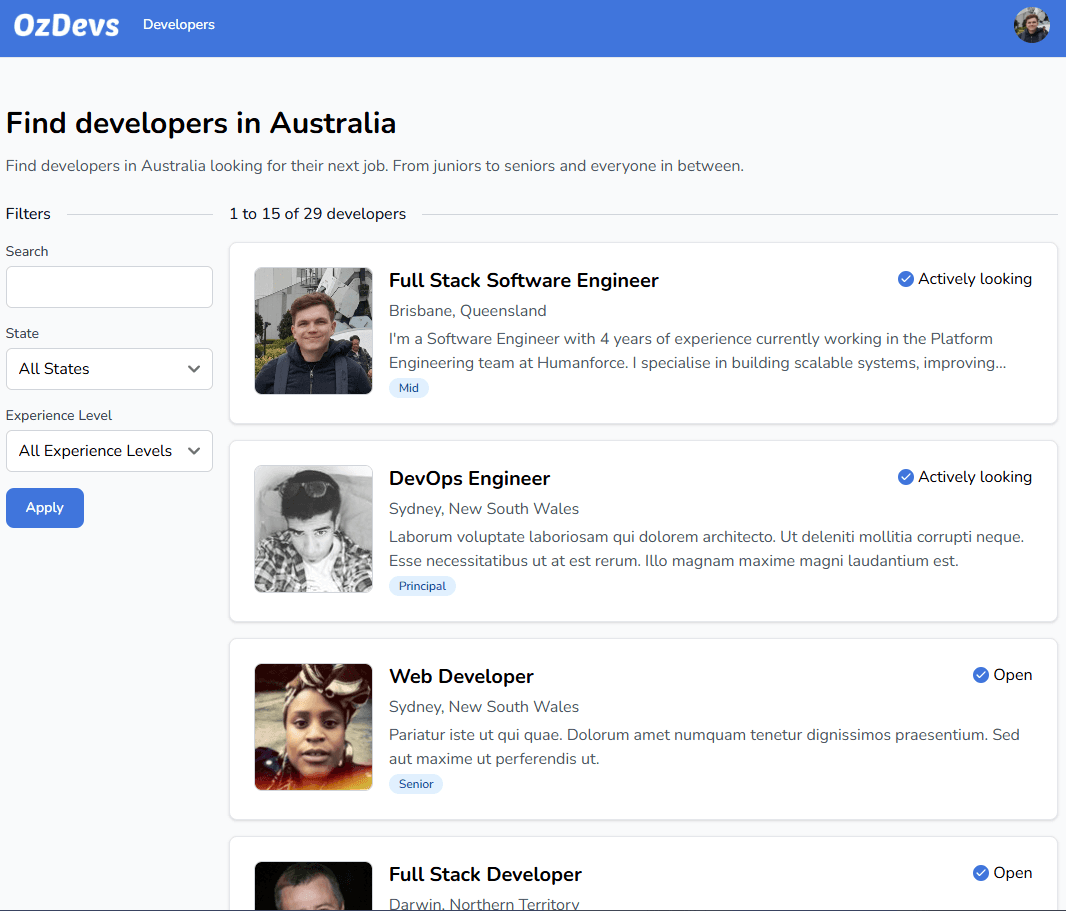Click the DevOps Engineer title link

[469, 478]
